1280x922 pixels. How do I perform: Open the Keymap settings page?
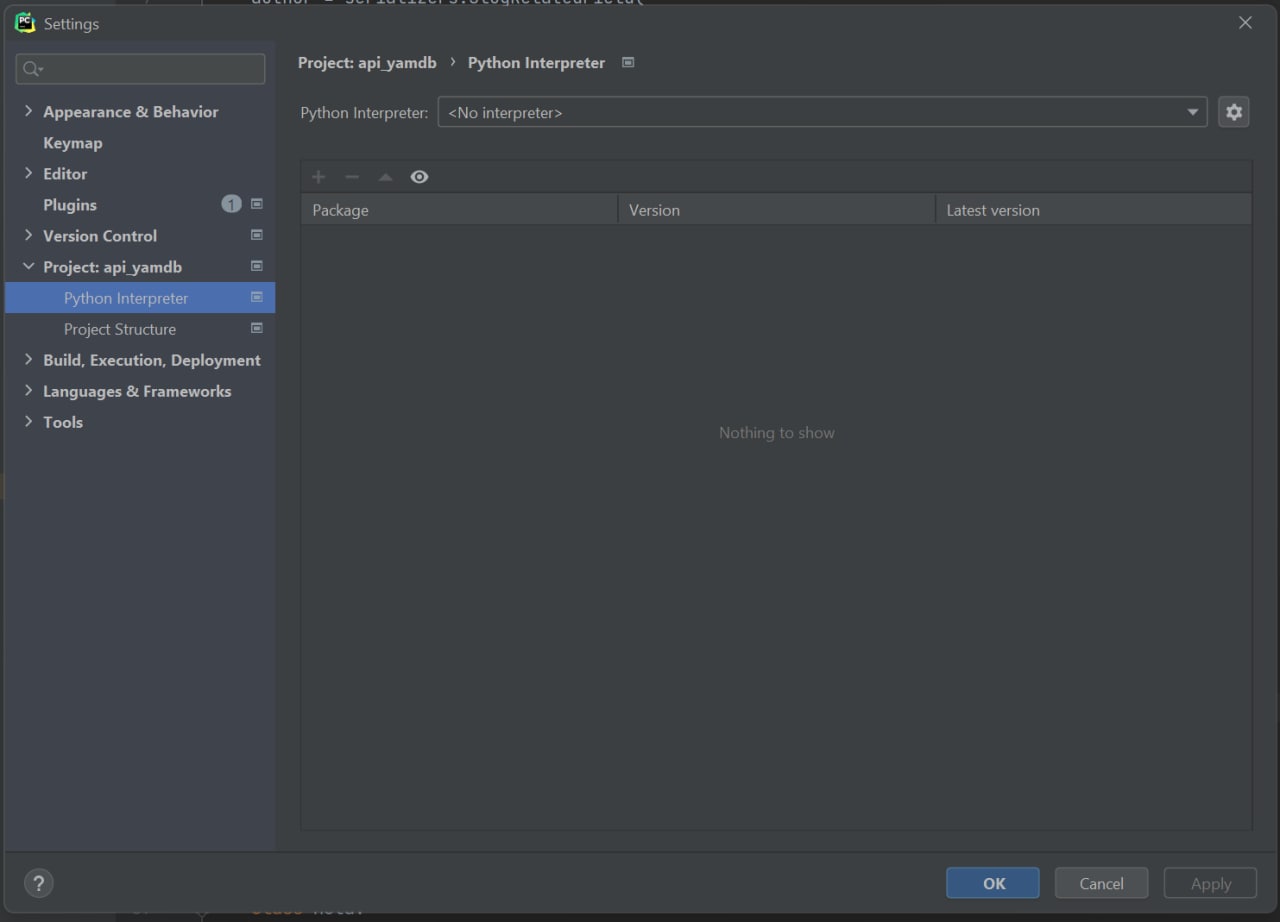[x=73, y=143]
